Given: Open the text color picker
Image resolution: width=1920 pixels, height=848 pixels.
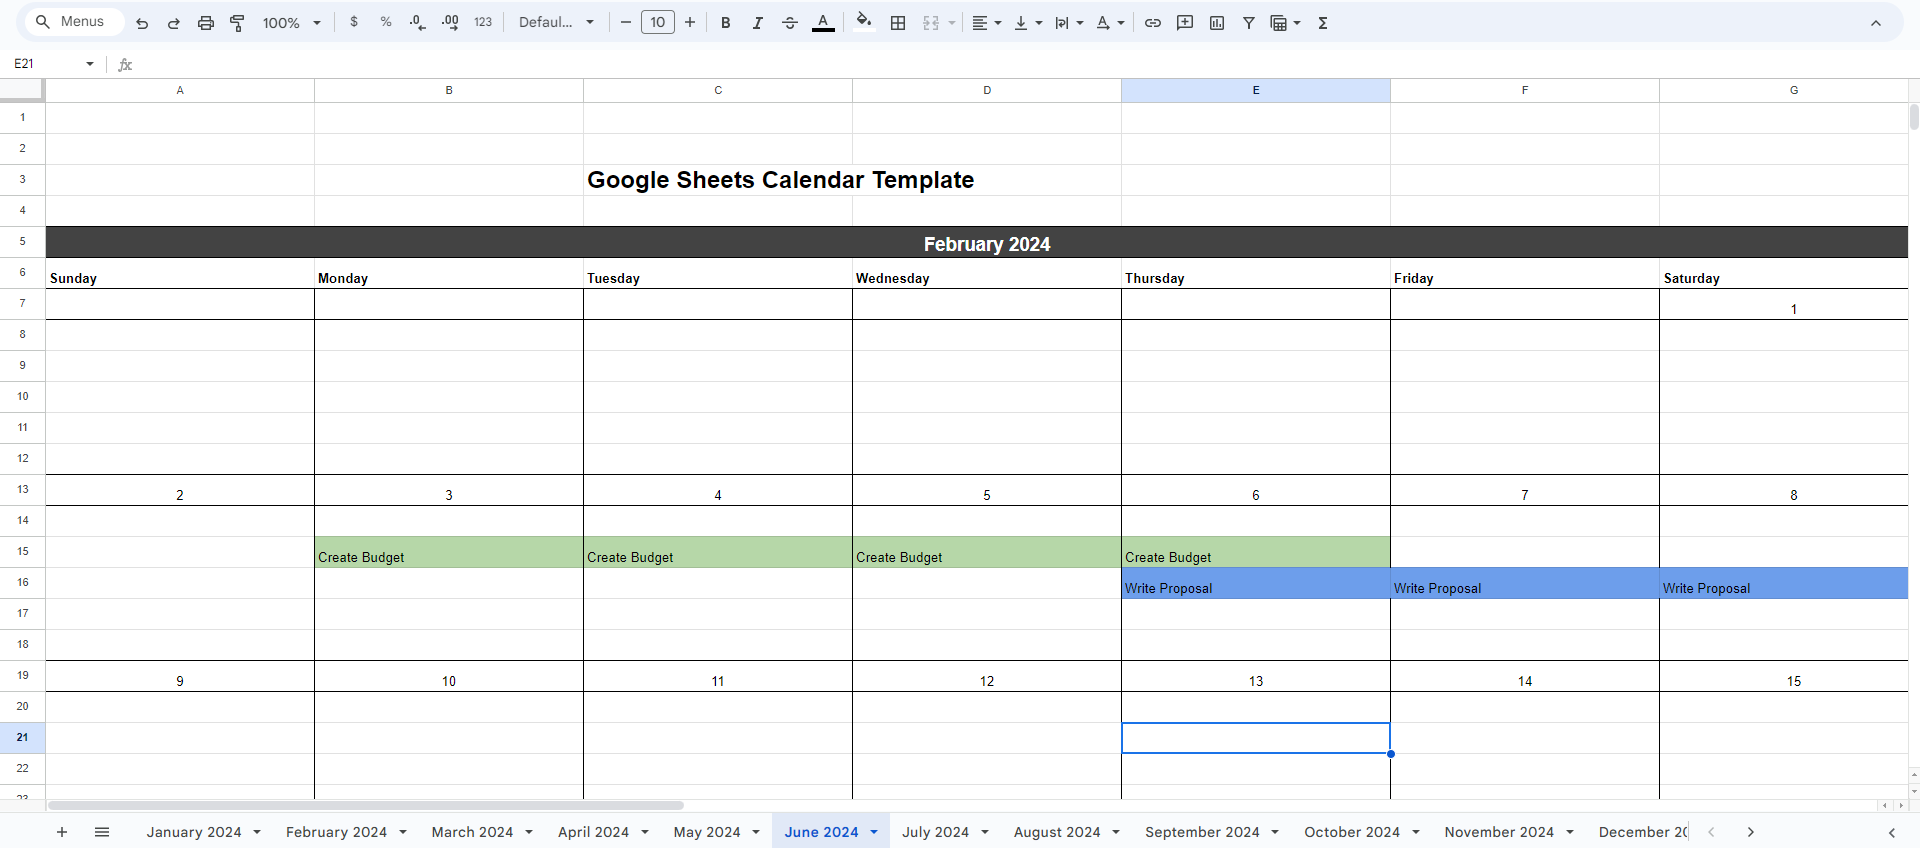Looking at the screenshot, I should tap(823, 22).
